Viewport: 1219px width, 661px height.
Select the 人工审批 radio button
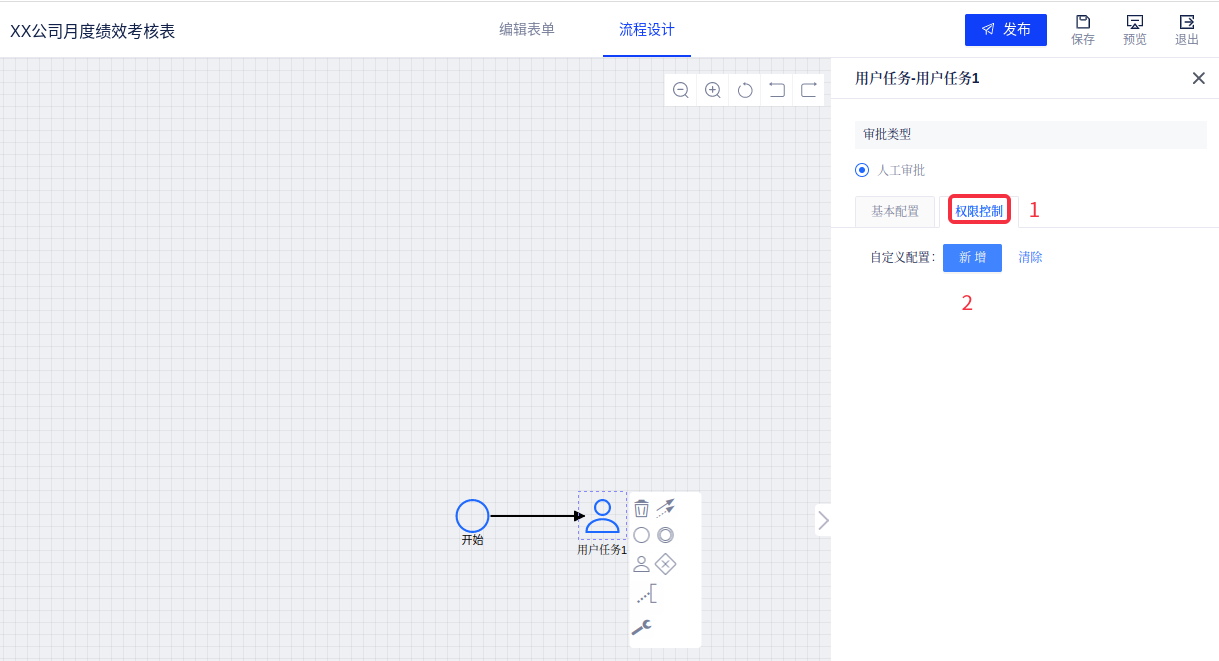[862, 170]
